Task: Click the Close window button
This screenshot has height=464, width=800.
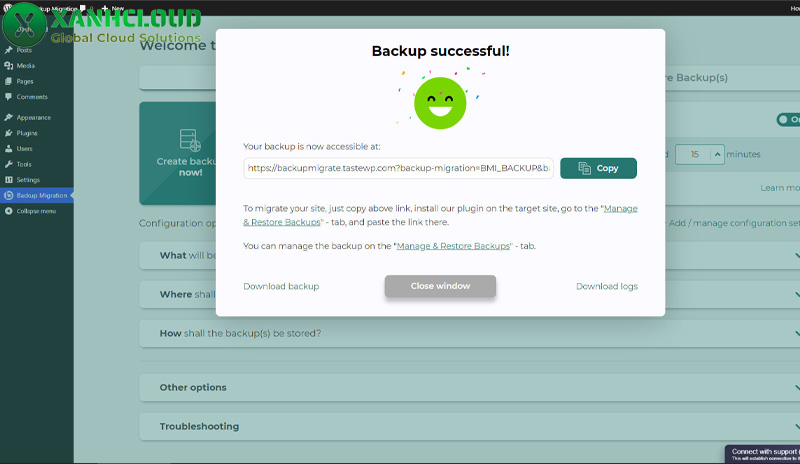Action: pyautogui.click(x=440, y=286)
